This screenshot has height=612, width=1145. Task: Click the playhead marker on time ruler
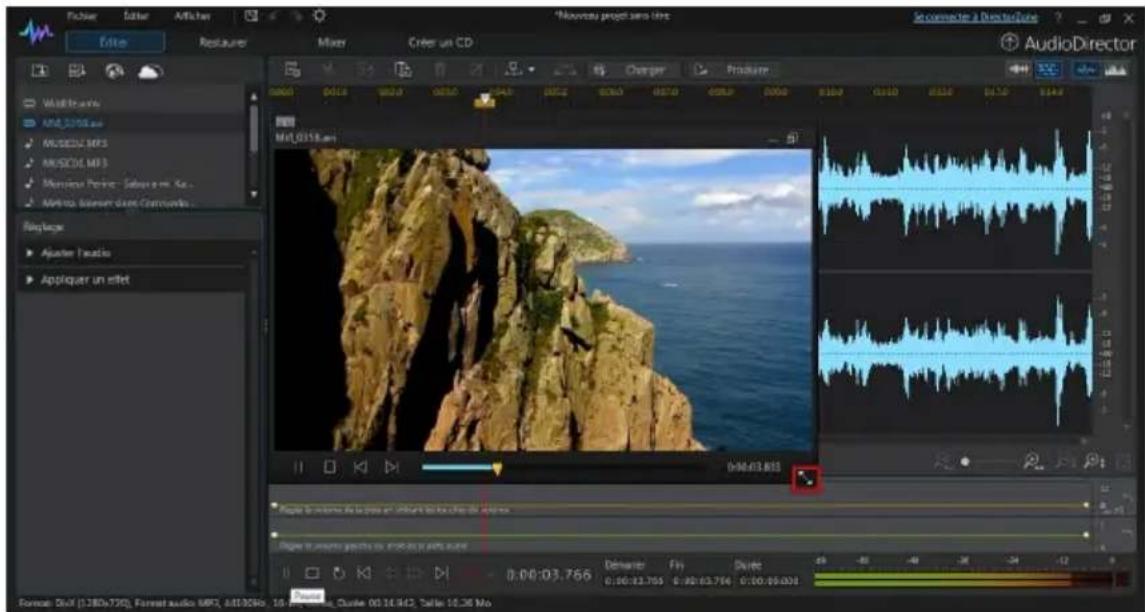[x=483, y=101]
